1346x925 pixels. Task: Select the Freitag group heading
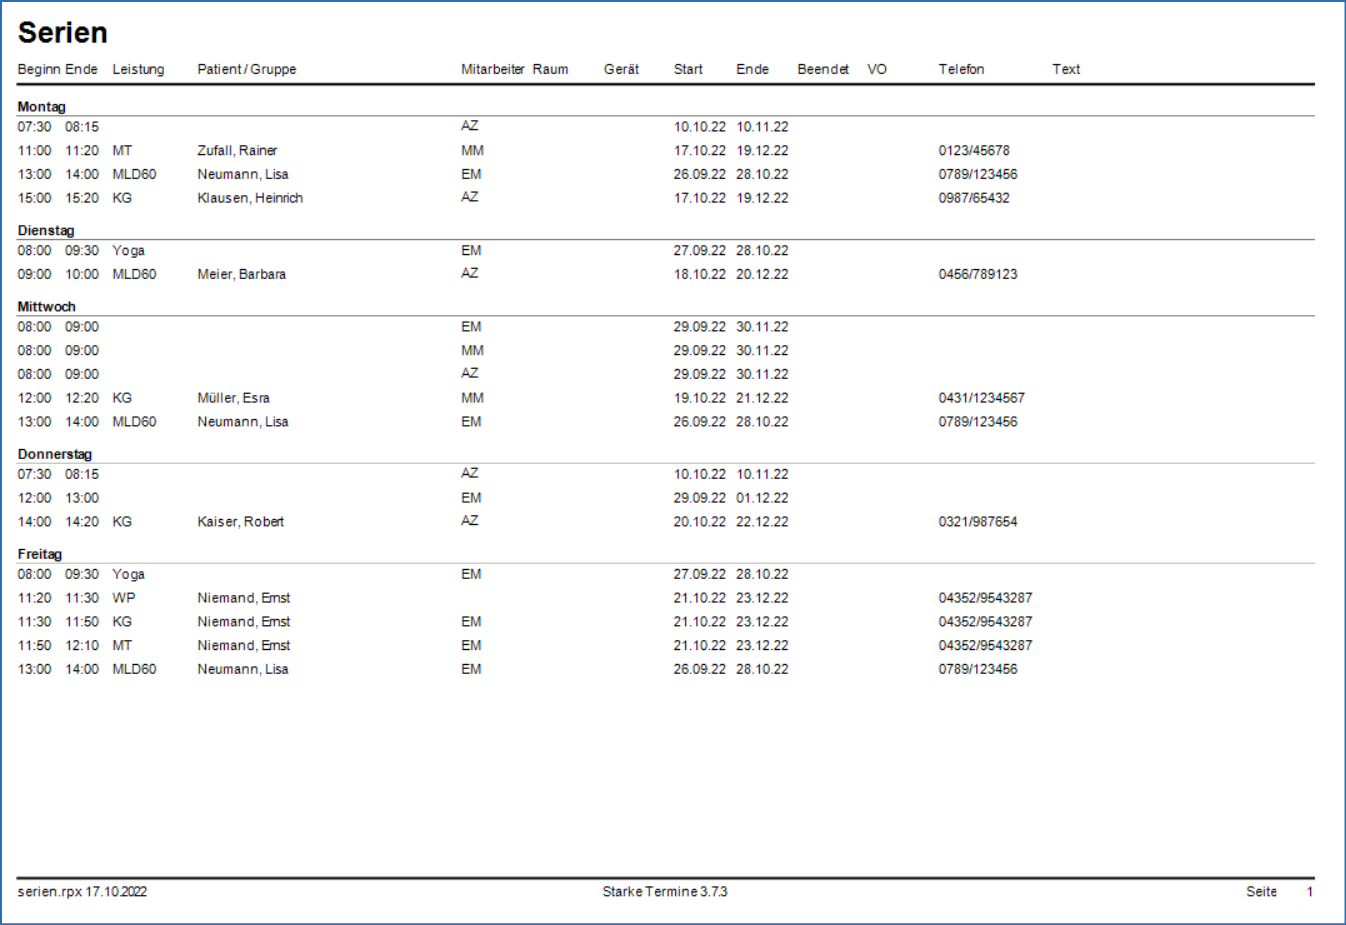tap(39, 554)
